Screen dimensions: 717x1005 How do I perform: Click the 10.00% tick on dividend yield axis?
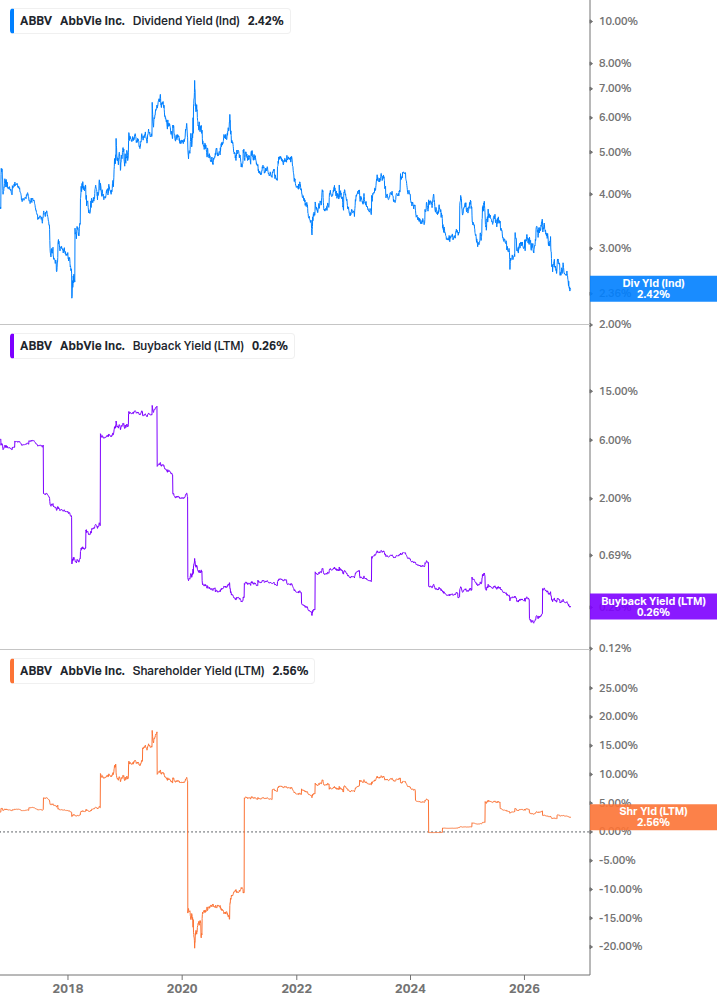pos(618,21)
